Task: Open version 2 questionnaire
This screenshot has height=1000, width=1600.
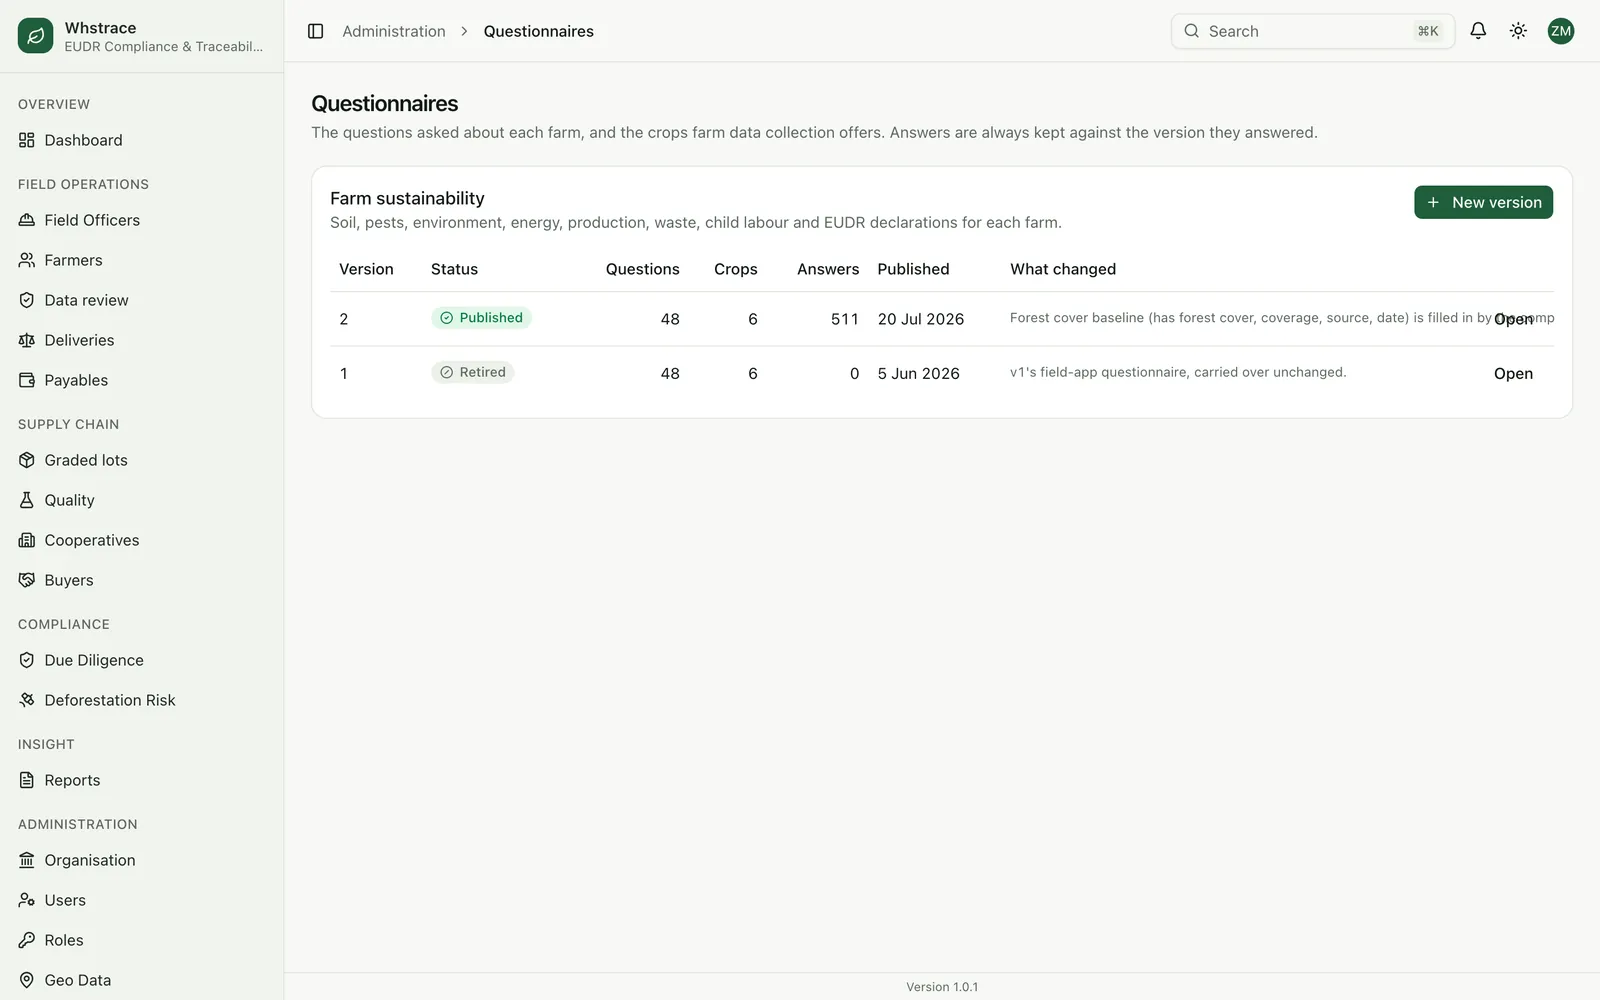Action: point(1513,319)
